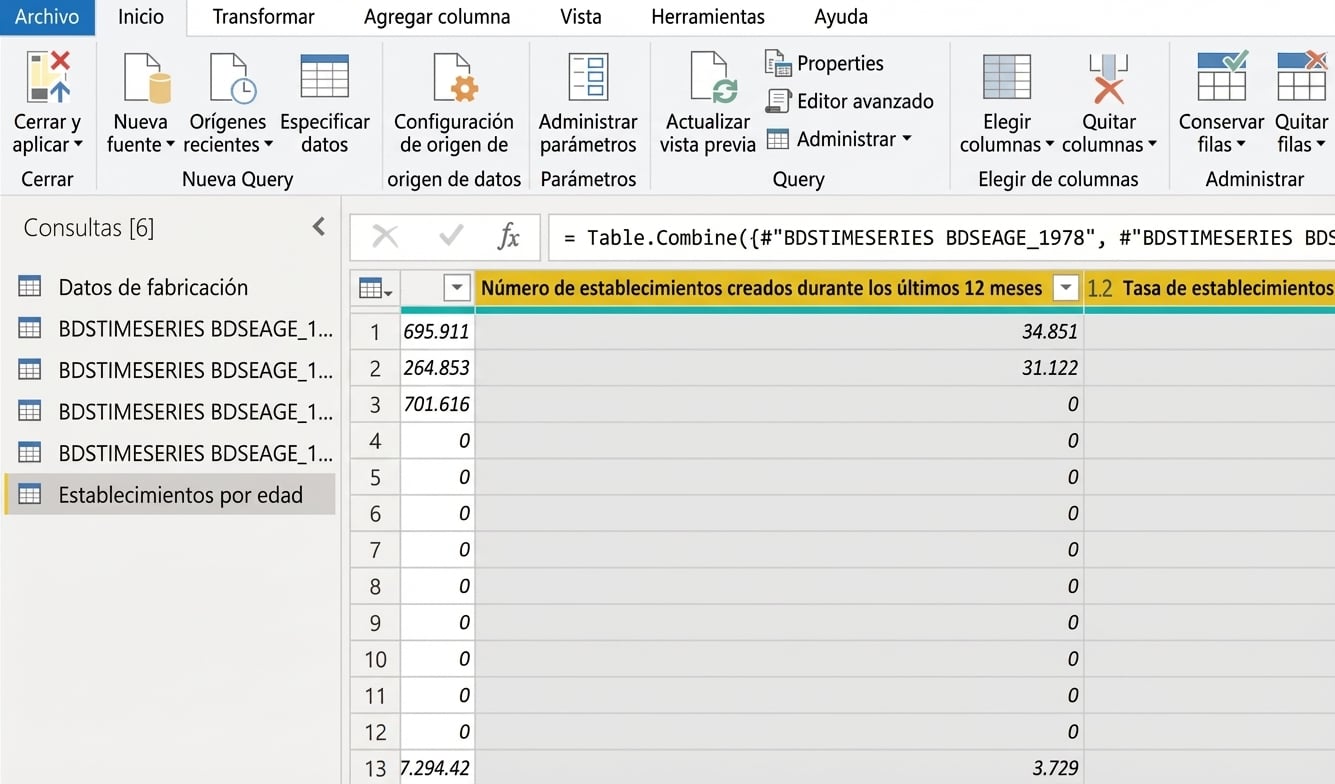Image resolution: width=1335 pixels, height=784 pixels.
Task: Click cell value 34.851
Action: (1050, 332)
